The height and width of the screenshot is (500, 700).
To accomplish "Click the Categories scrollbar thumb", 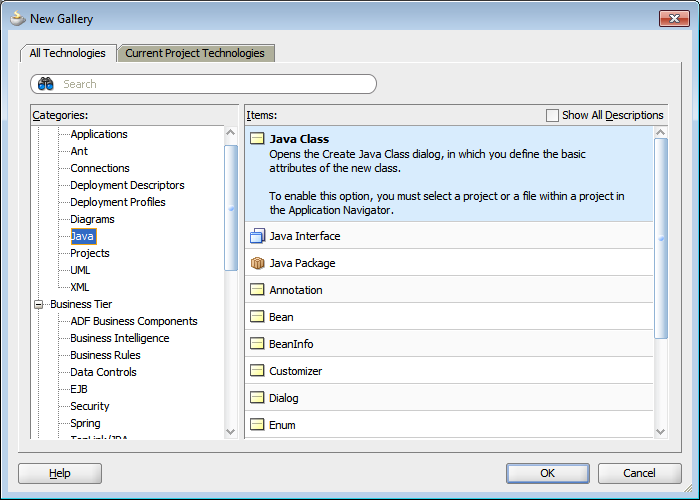I will pyautogui.click(x=231, y=208).
